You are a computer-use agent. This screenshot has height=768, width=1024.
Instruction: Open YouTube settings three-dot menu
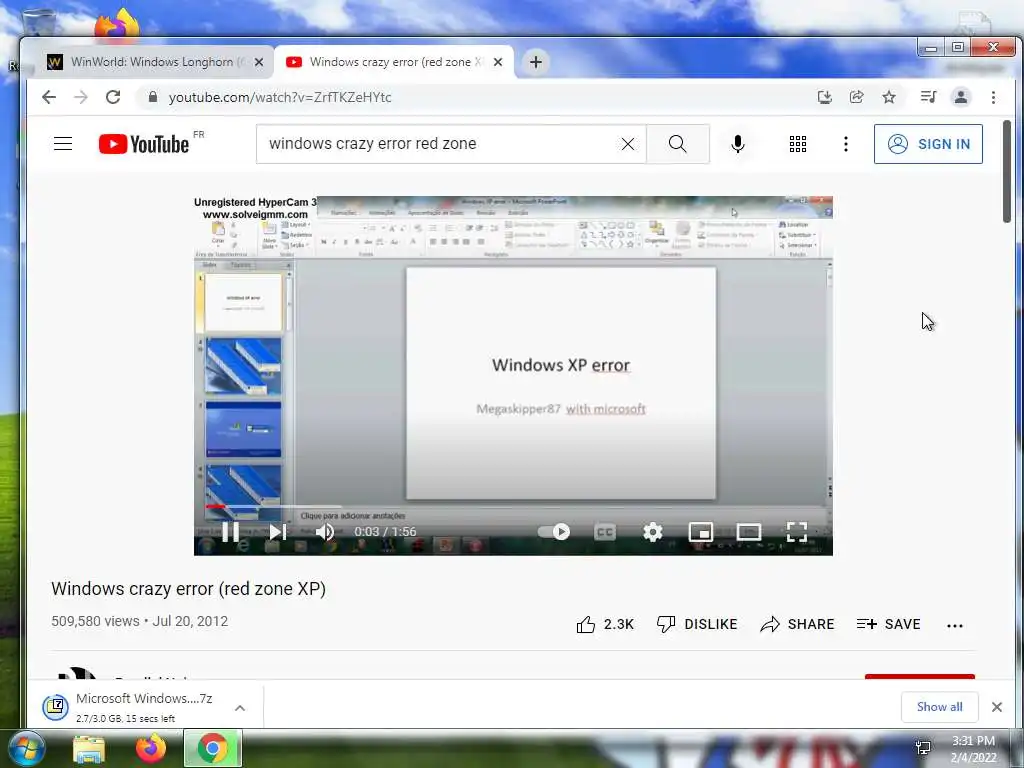(846, 144)
